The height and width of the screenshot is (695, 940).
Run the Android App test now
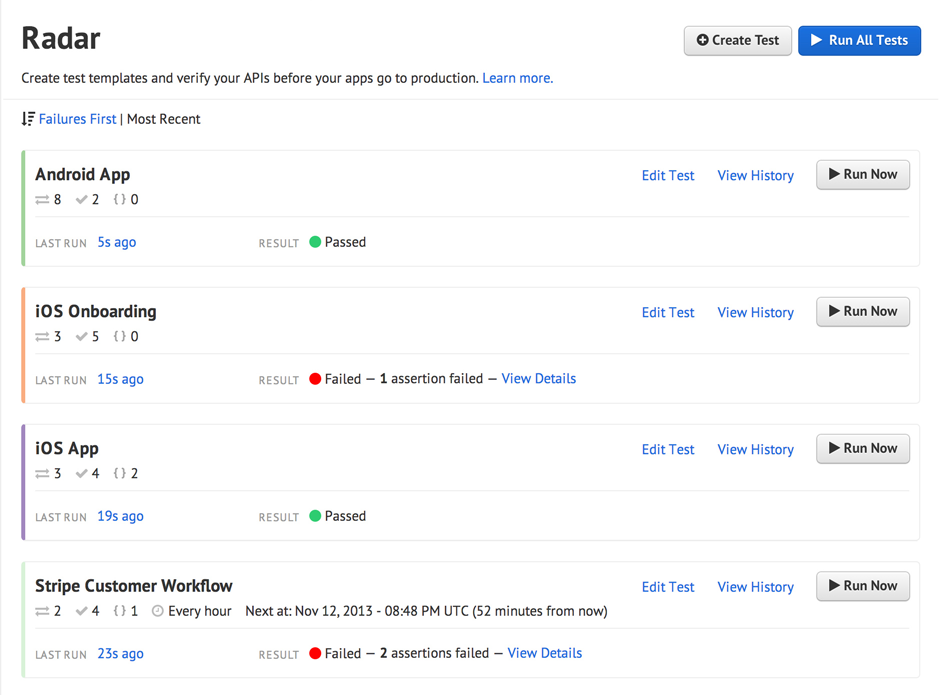[x=863, y=174]
